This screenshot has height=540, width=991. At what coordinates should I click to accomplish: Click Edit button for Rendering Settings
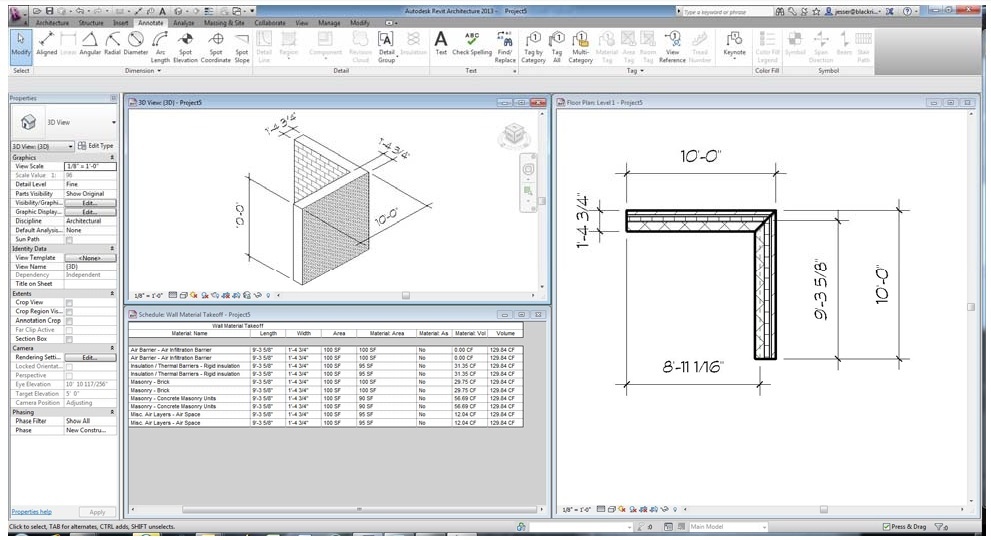click(x=89, y=357)
